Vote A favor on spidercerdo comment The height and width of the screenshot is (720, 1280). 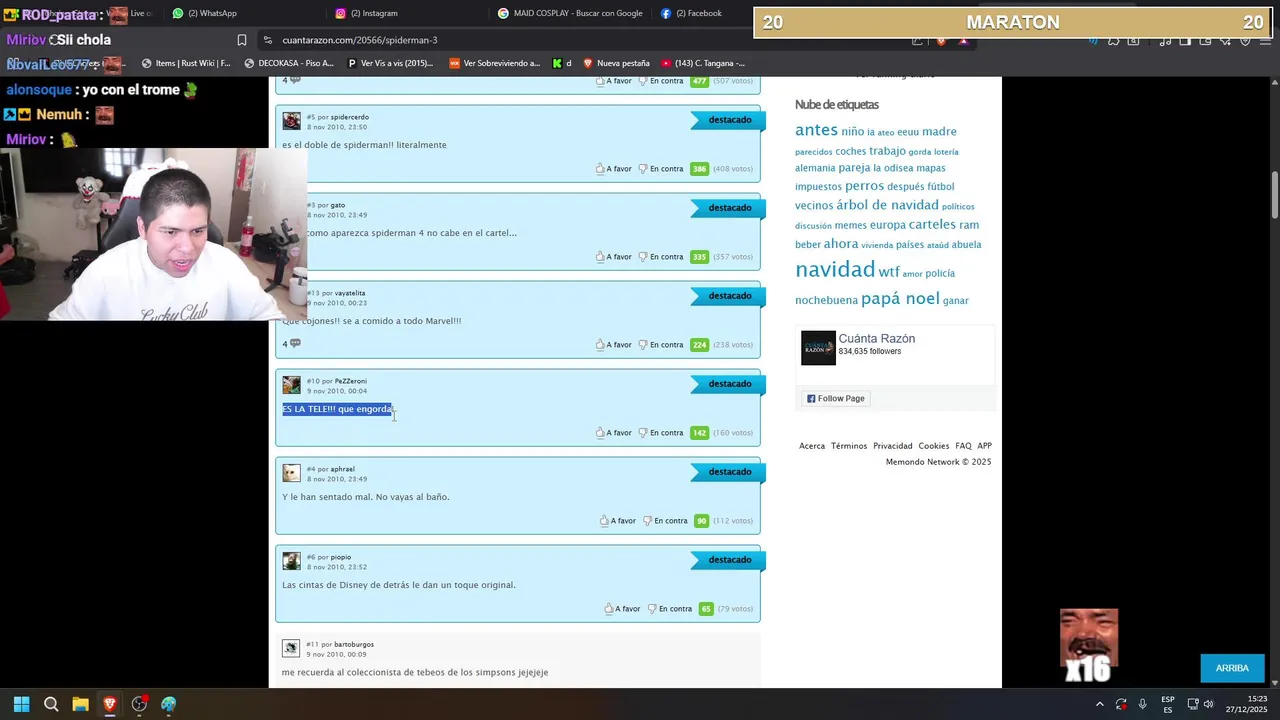pos(614,169)
